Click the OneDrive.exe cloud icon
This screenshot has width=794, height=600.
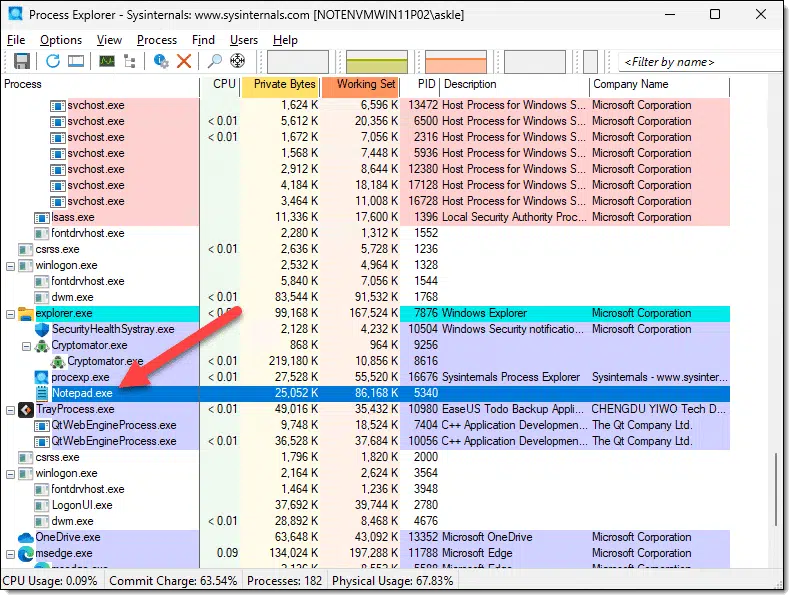(x=26, y=538)
